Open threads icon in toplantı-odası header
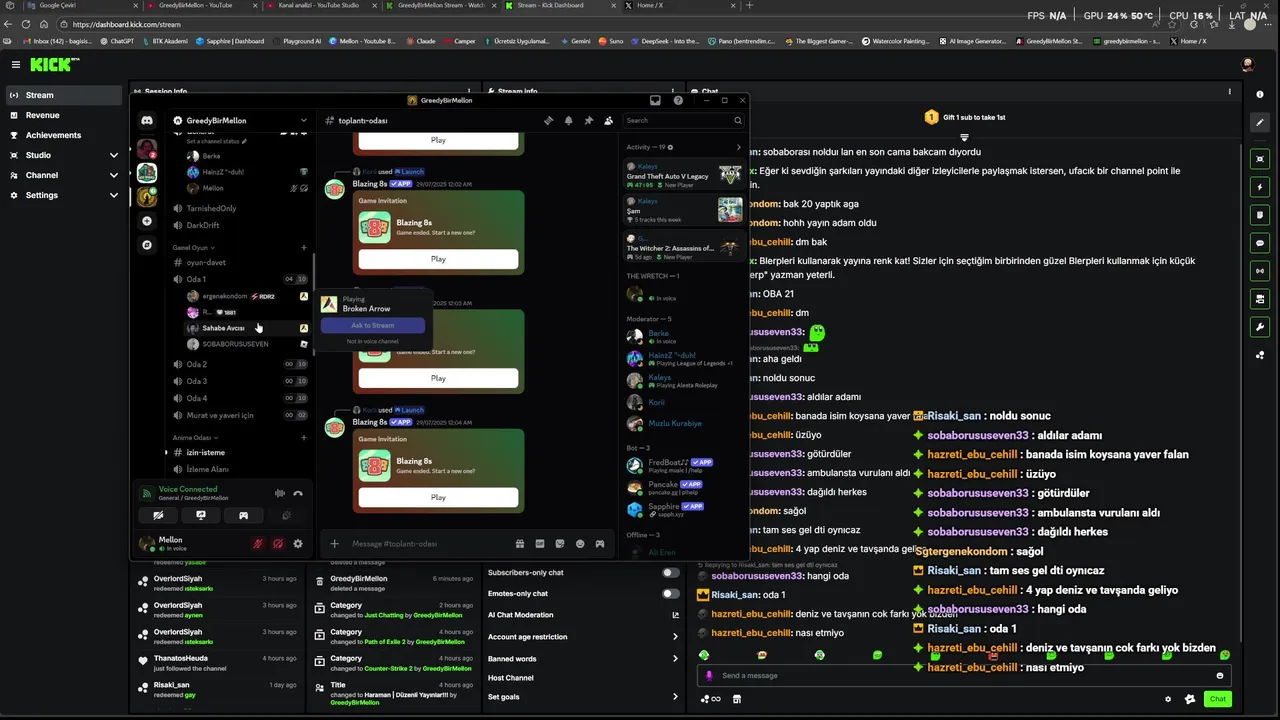Screen dimensions: 1280x720 tap(548, 120)
